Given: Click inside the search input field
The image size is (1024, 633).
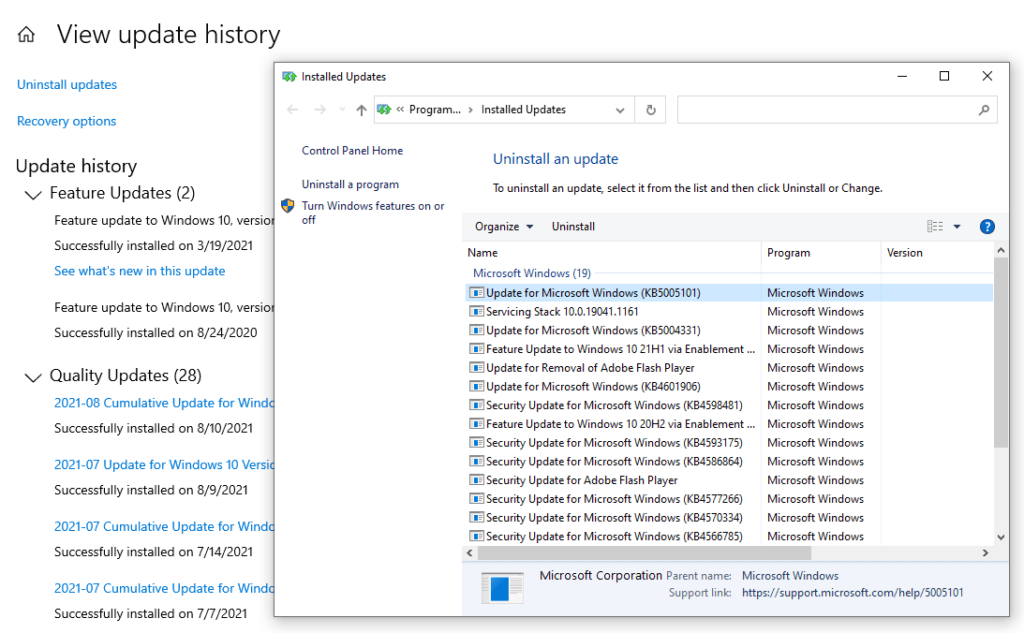Looking at the screenshot, I should 830,109.
